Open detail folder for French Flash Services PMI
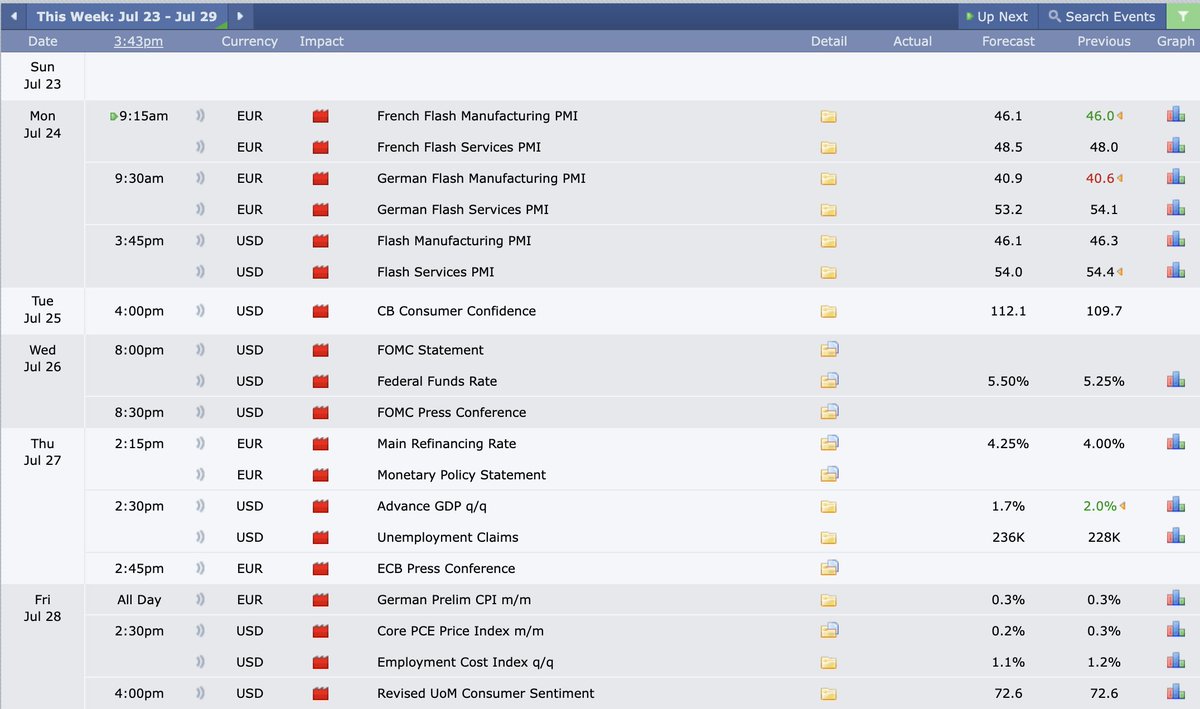This screenshot has width=1200, height=709. click(x=828, y=147)
